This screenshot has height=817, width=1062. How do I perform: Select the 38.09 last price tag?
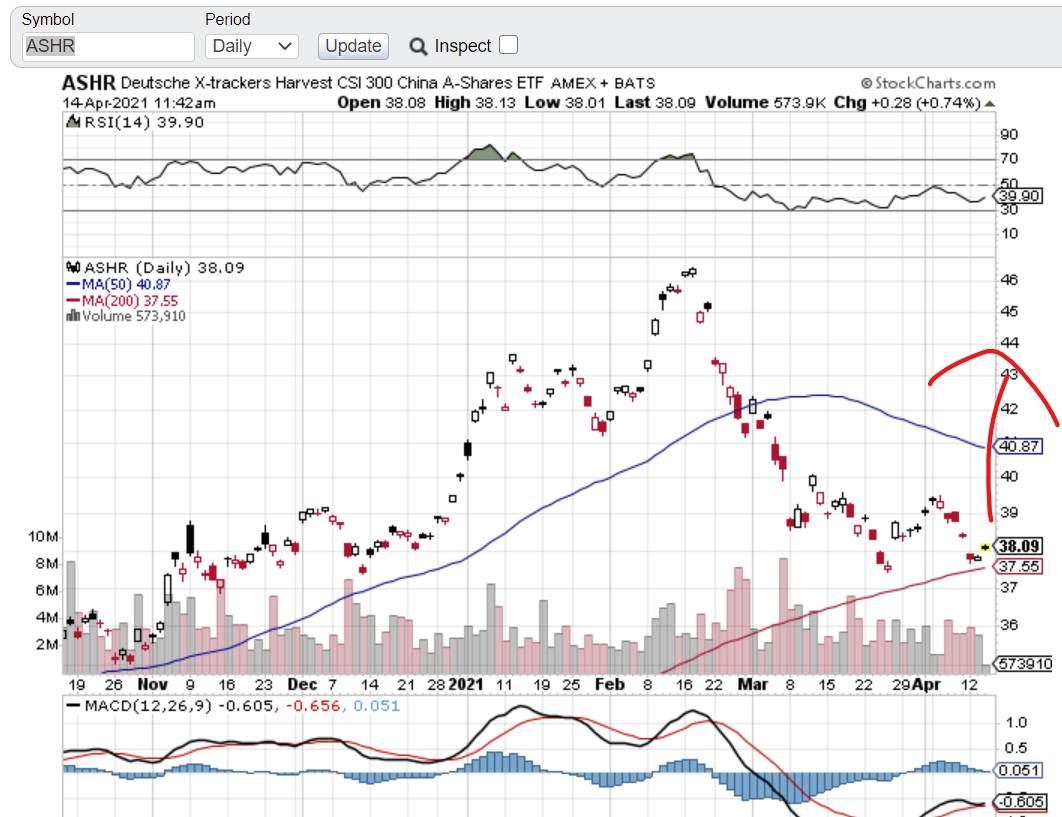(1020, 547)
